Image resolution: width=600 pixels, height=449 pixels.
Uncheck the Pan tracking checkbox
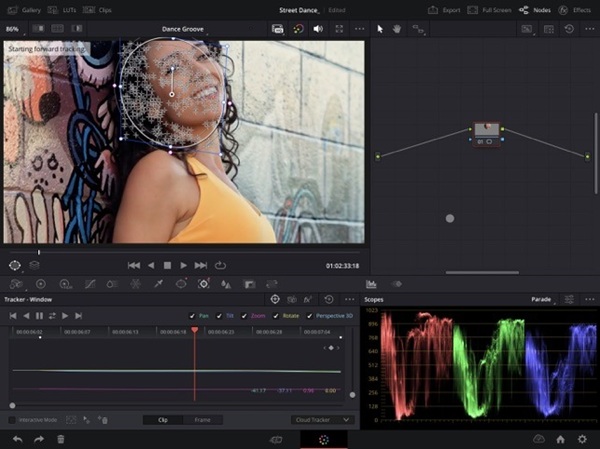[192, 315]
